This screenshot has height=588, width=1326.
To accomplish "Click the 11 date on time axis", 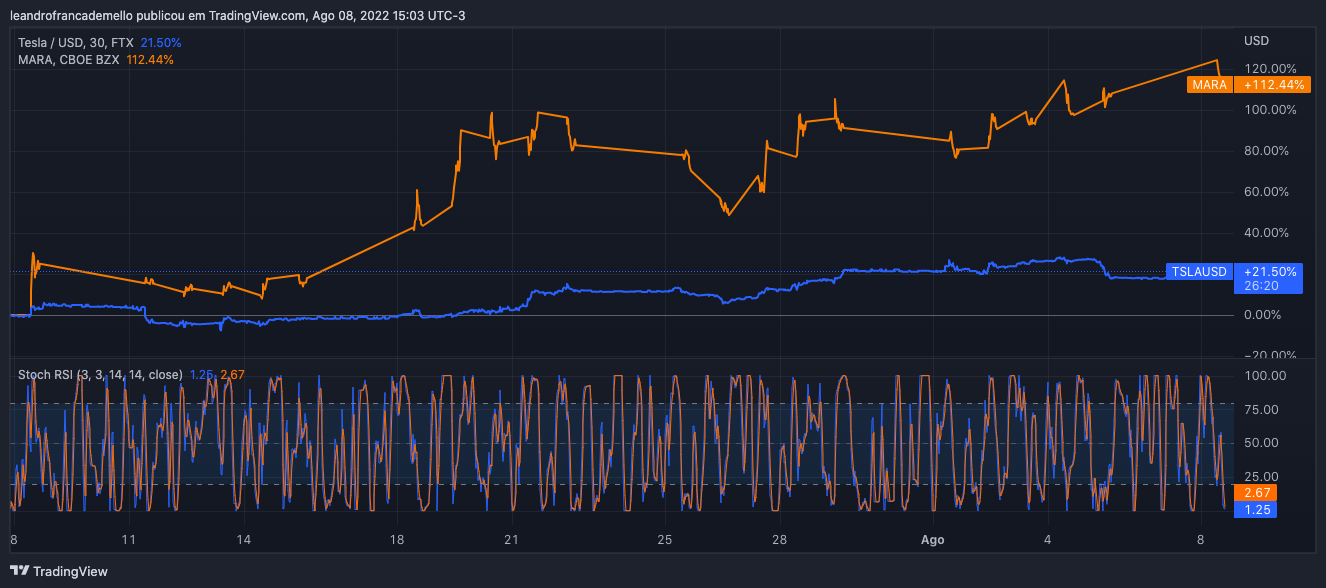I will (128, 540).
